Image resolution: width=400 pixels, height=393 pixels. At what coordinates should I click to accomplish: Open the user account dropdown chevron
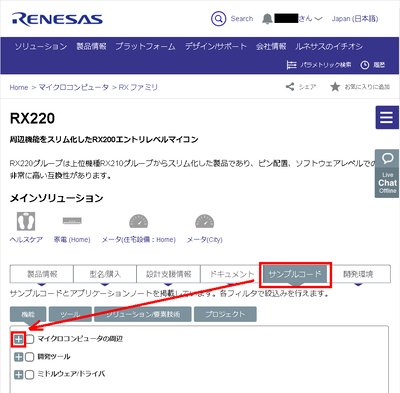pyautogui.click(x=318, y=19)
